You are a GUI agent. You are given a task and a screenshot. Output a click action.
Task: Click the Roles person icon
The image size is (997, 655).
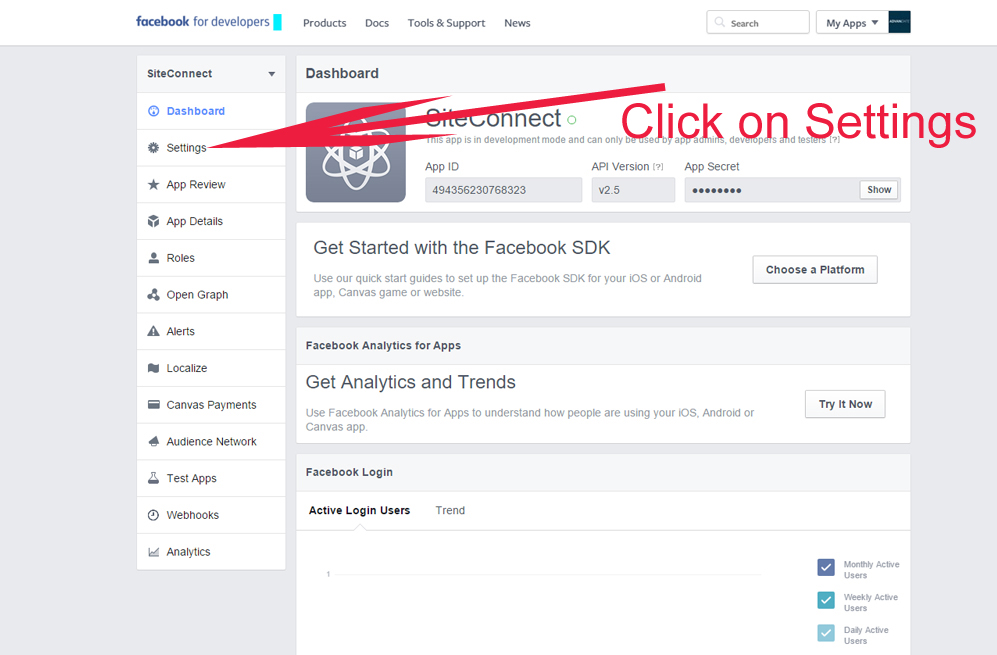(x=153, y=258)
